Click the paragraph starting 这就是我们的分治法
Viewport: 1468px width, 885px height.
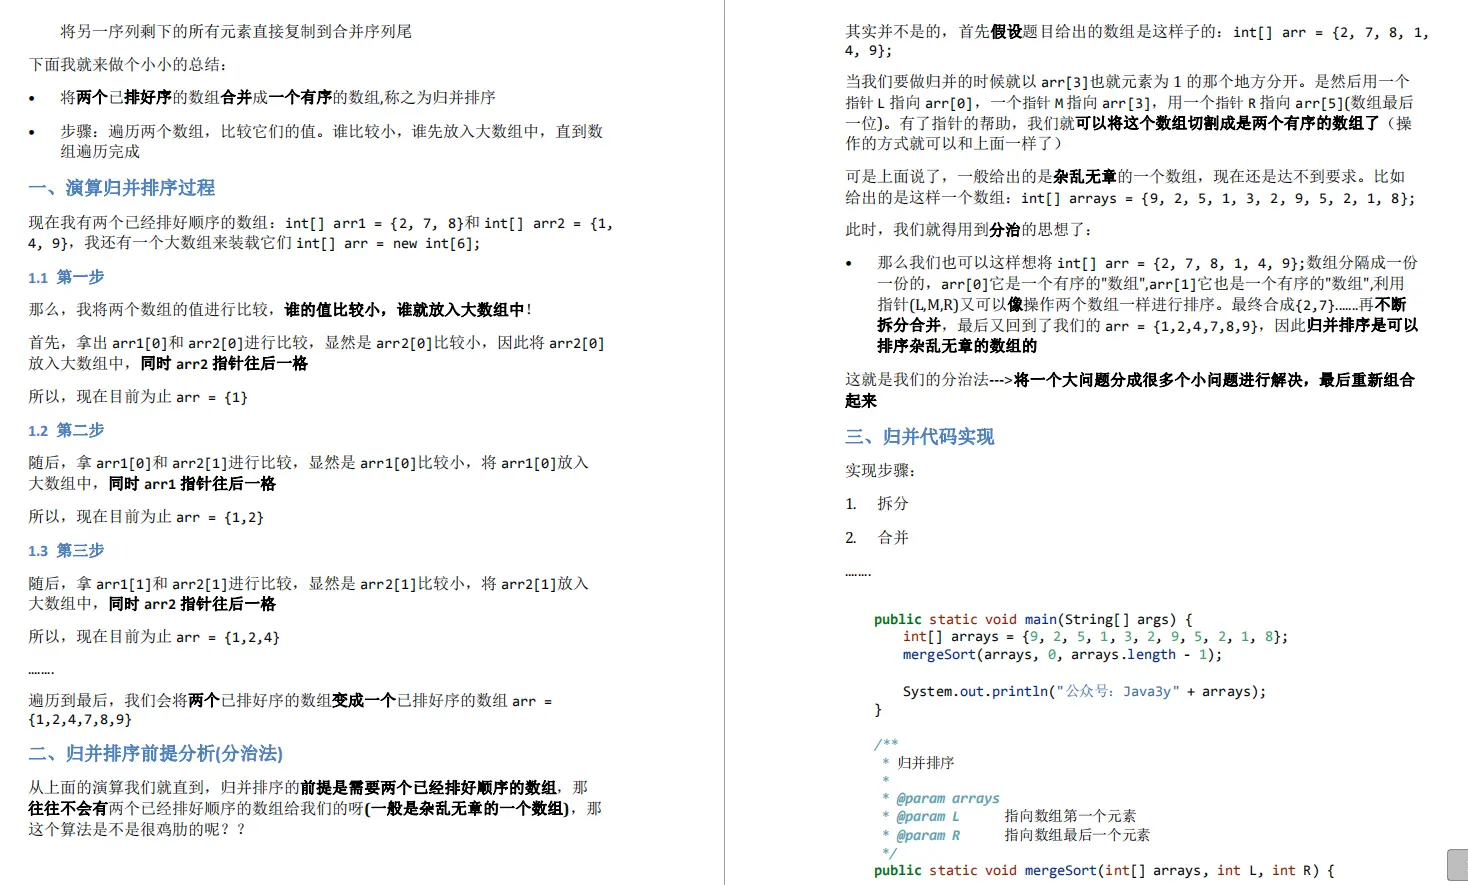(x=1130, y=390)
